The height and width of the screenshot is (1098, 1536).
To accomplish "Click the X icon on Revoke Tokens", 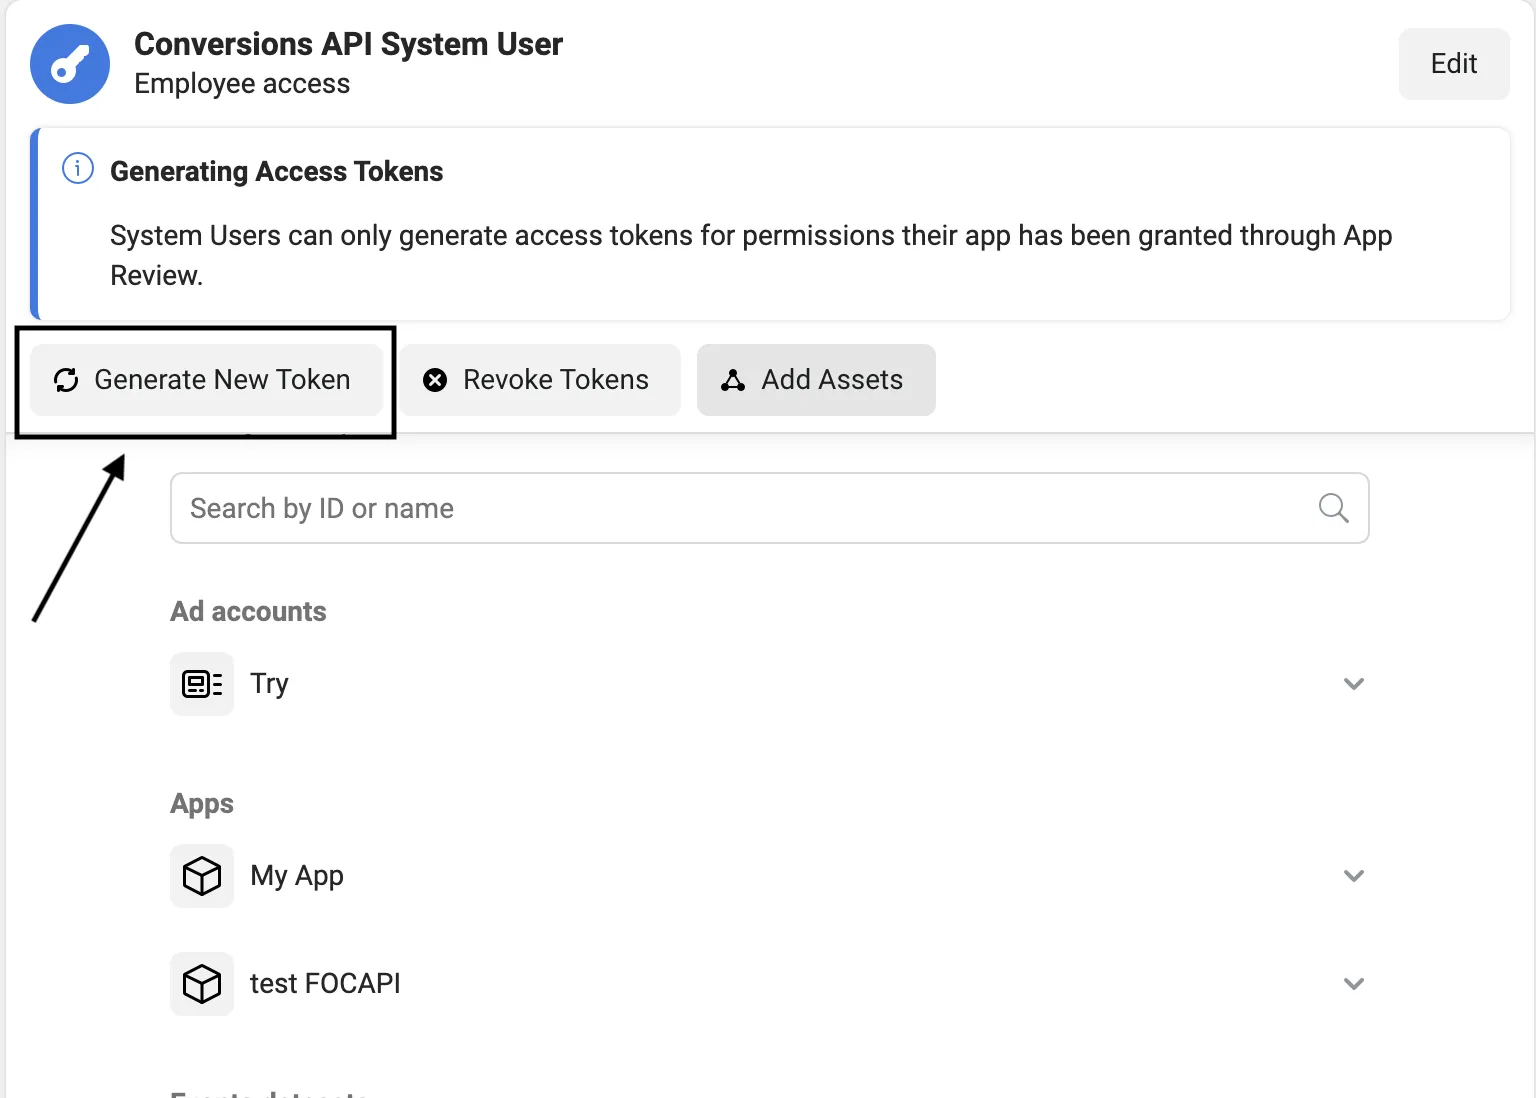I will pyautogui.click(x=435, y=380).
